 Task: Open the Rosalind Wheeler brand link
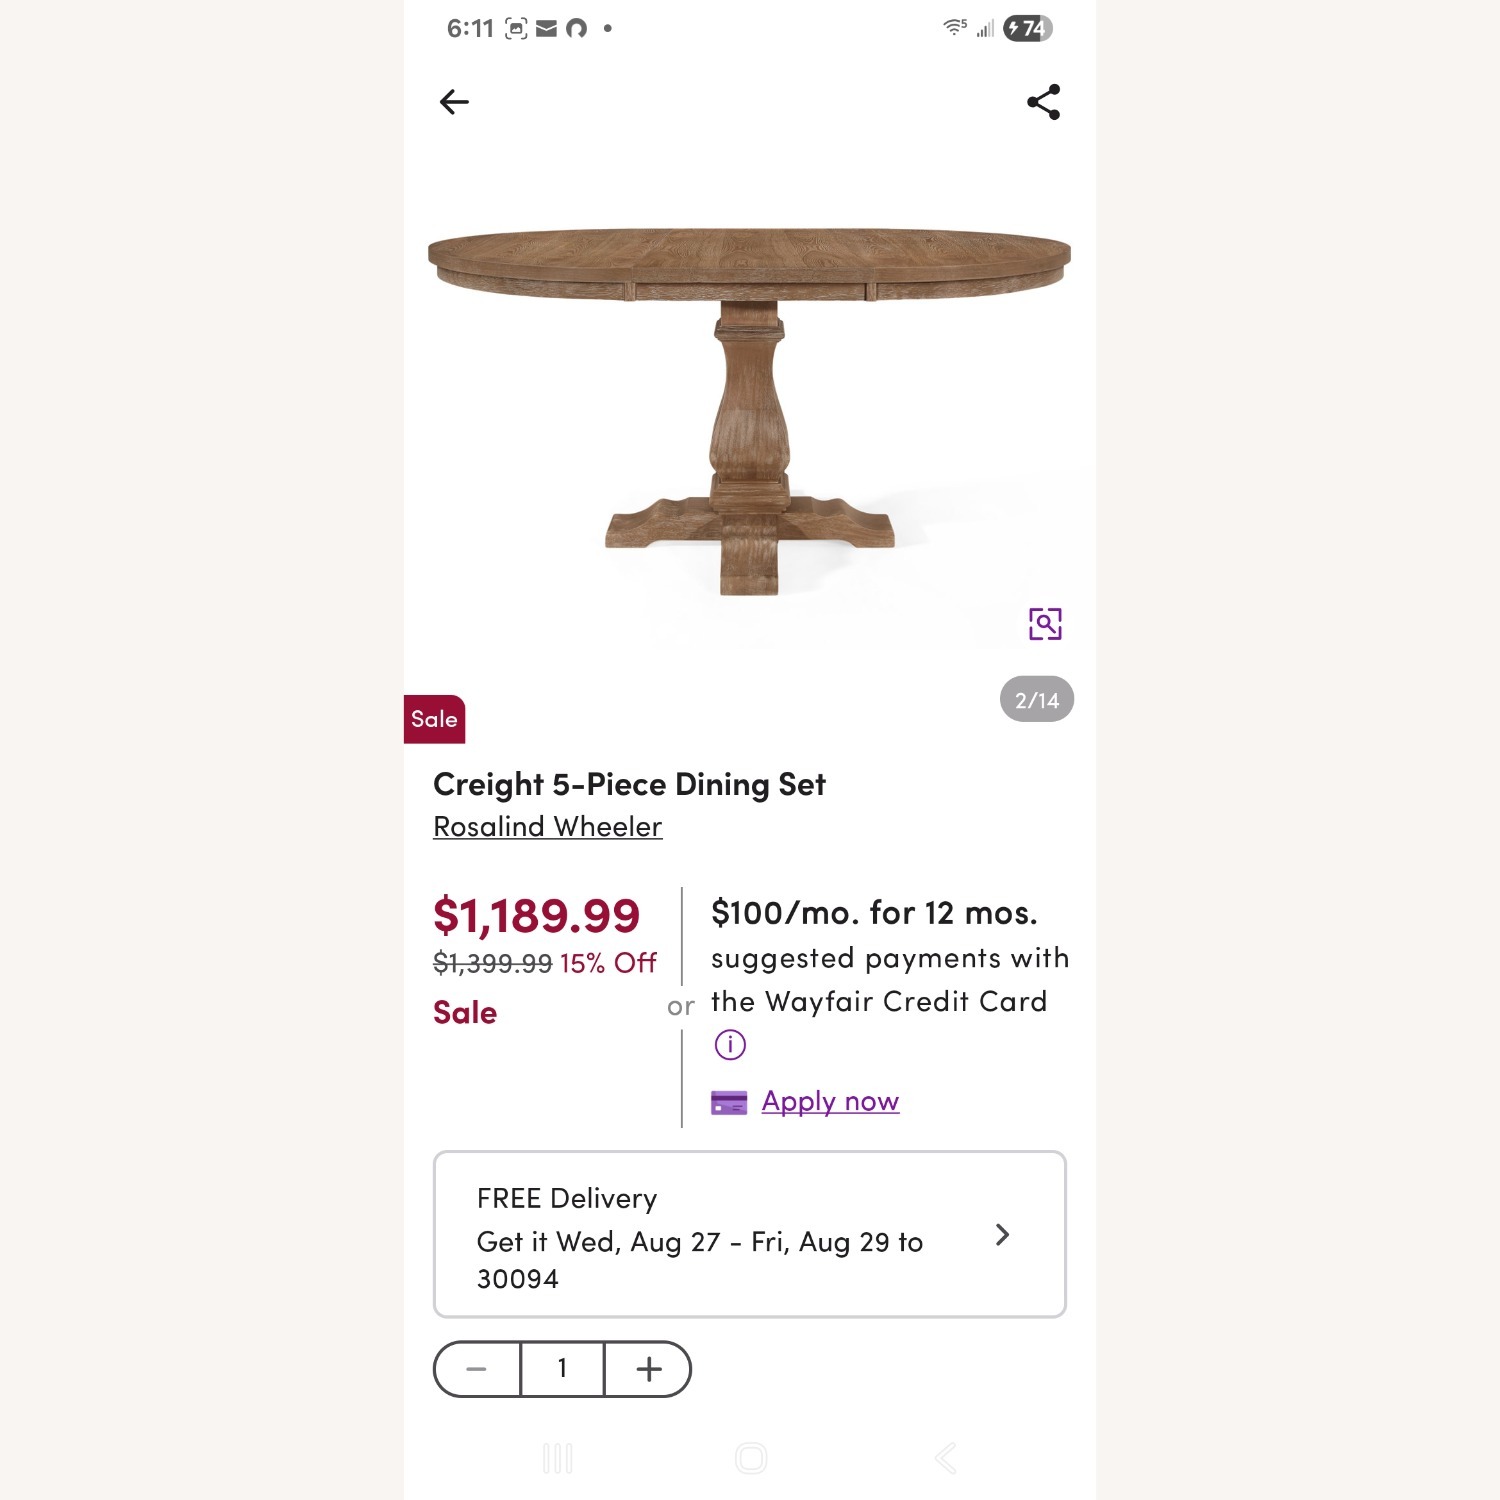coord(547,827)
